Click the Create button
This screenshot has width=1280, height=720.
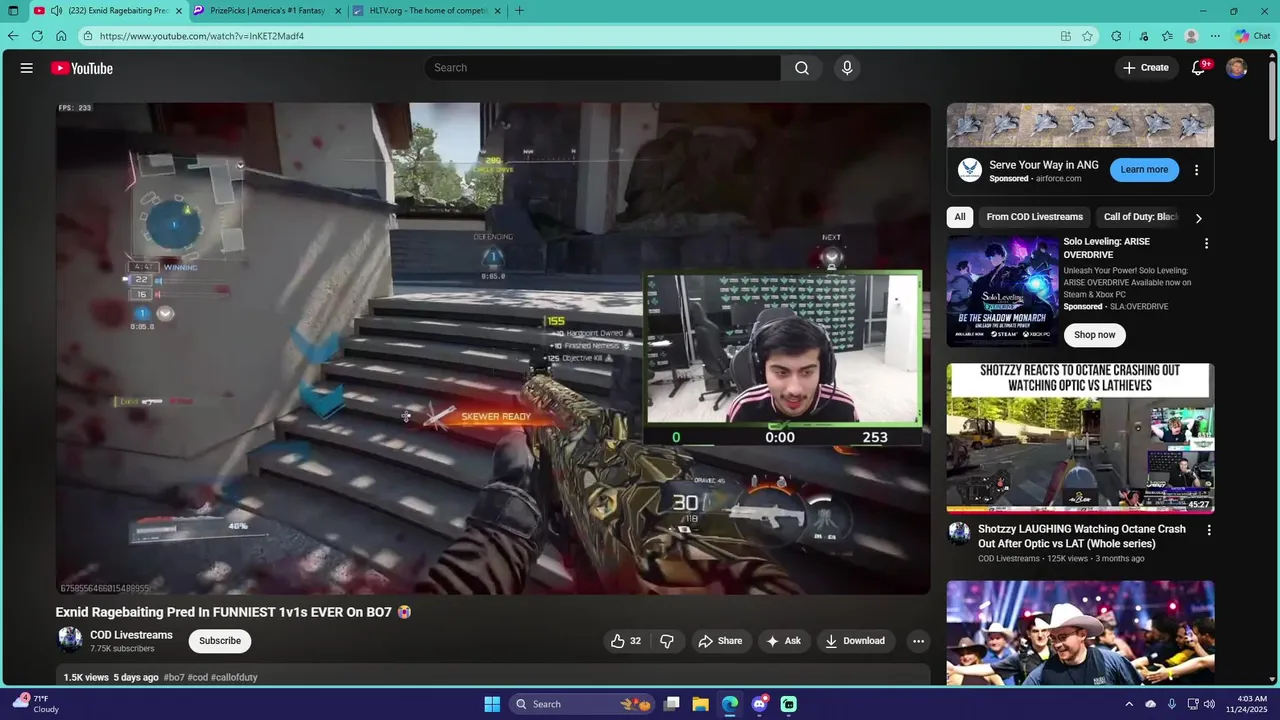(x=1145, y=68)
